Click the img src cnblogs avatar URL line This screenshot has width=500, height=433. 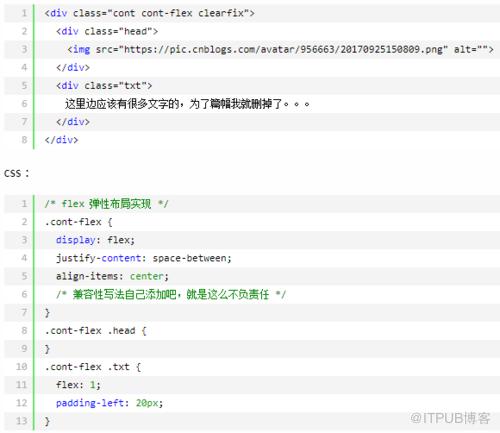(x=280, y=49)
